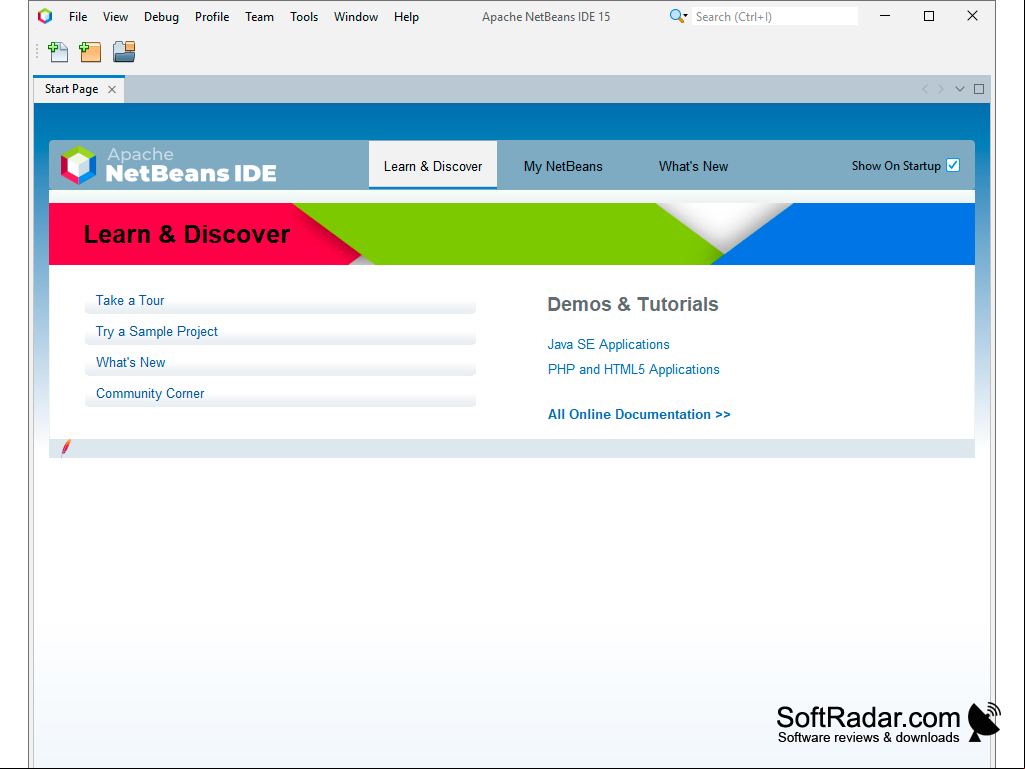Focus the Search (Ctrl+I) field
Image resolution: width=1025 pixels, height=769 pixels.
click(x=775, y=16)
